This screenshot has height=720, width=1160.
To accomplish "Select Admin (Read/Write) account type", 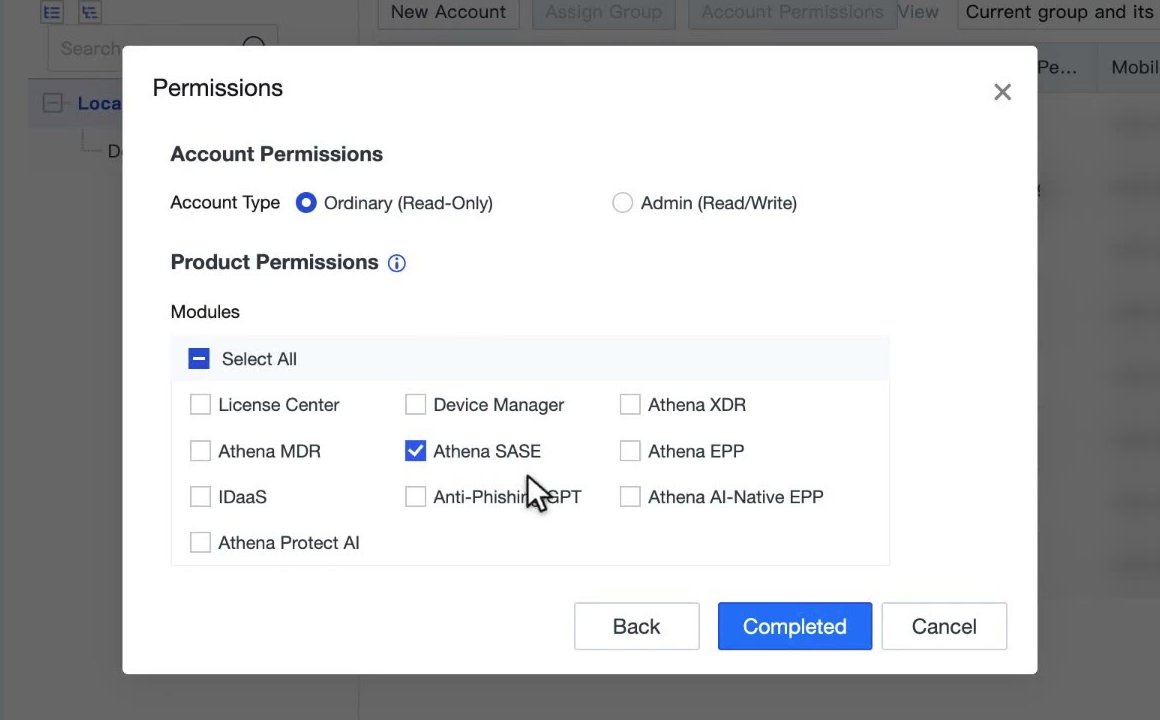I will (623, 203).
